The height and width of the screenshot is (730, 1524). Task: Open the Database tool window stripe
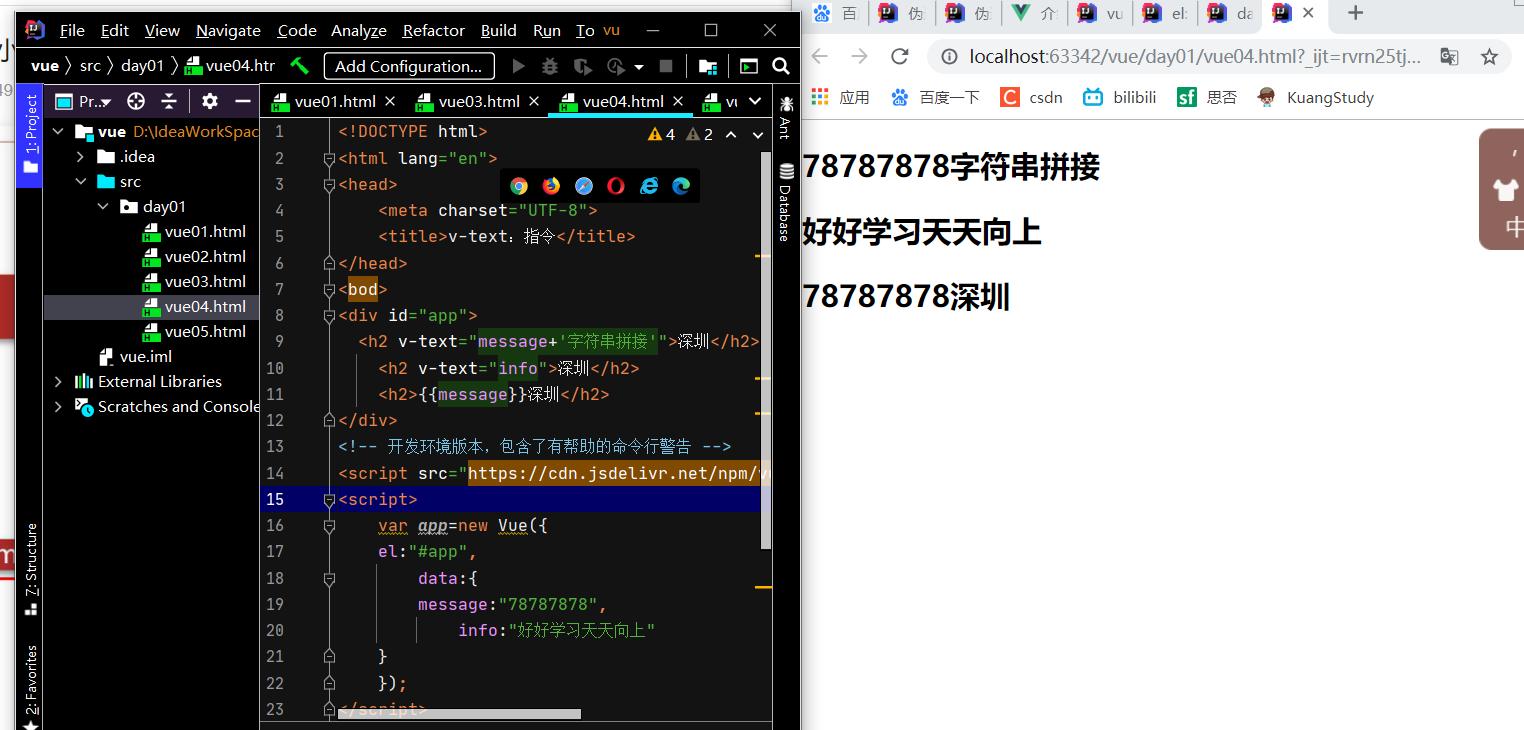tap(785, 213)
